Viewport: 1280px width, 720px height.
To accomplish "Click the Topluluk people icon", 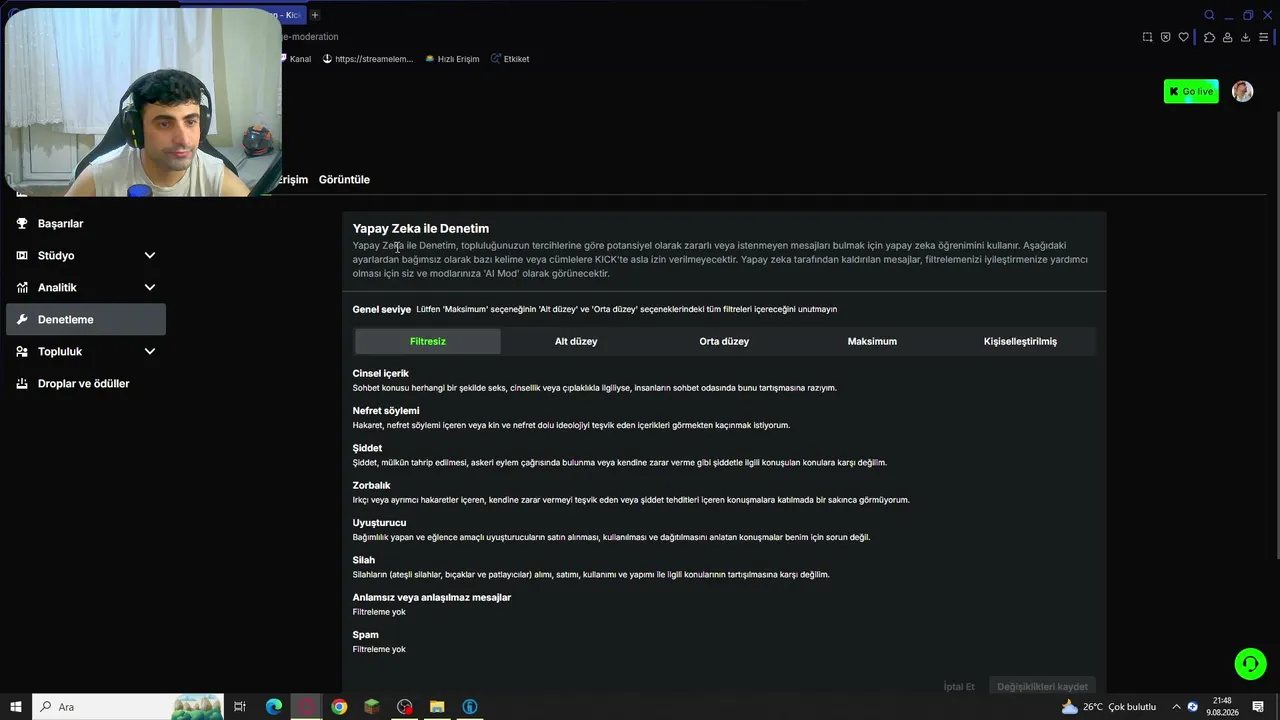I will (22, 352).
